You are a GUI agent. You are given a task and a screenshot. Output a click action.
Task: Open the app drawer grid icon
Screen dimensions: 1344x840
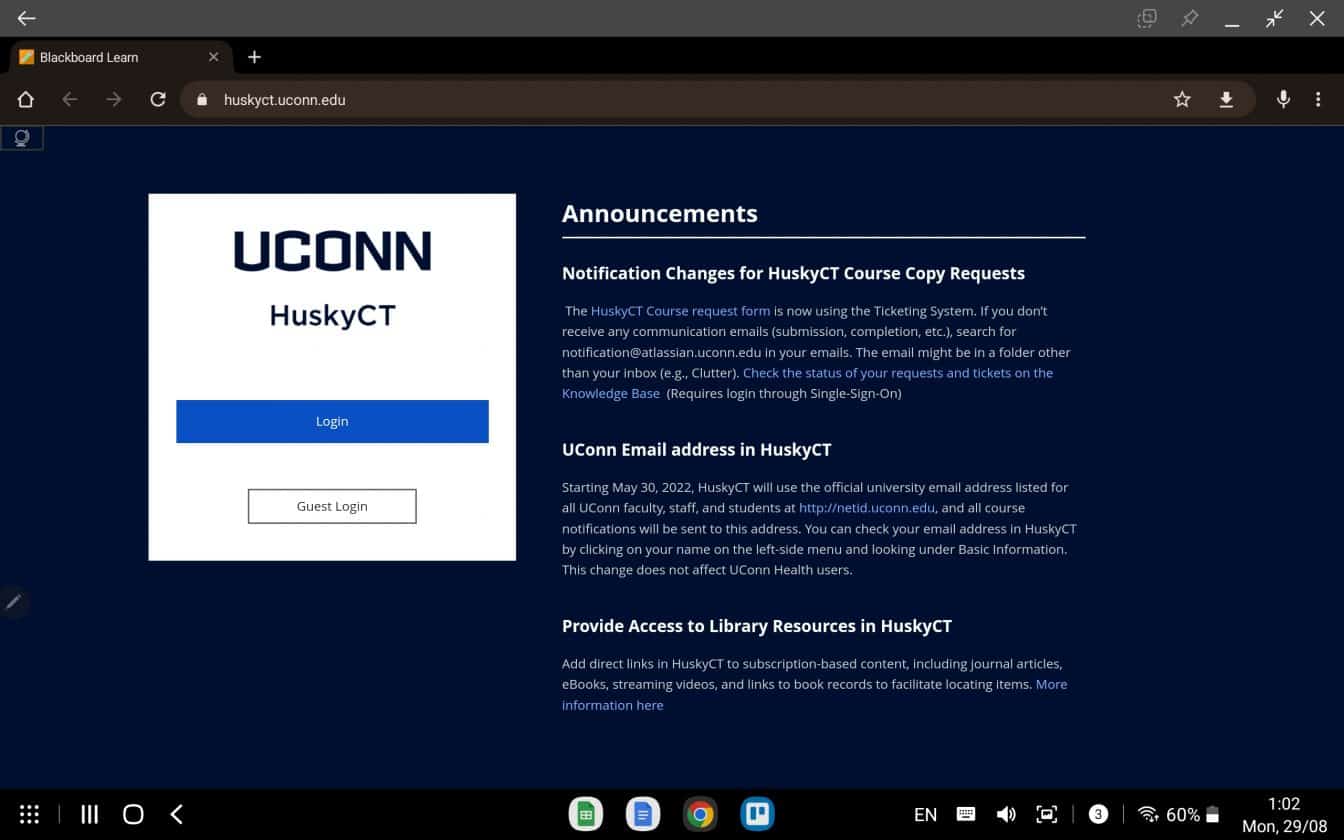click(30, 814)
